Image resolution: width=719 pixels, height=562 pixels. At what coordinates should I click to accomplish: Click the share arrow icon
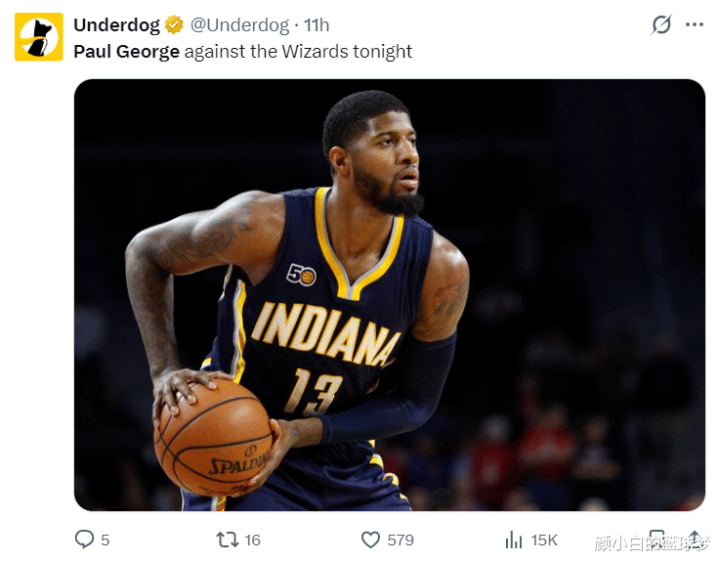tap(694, 539)
